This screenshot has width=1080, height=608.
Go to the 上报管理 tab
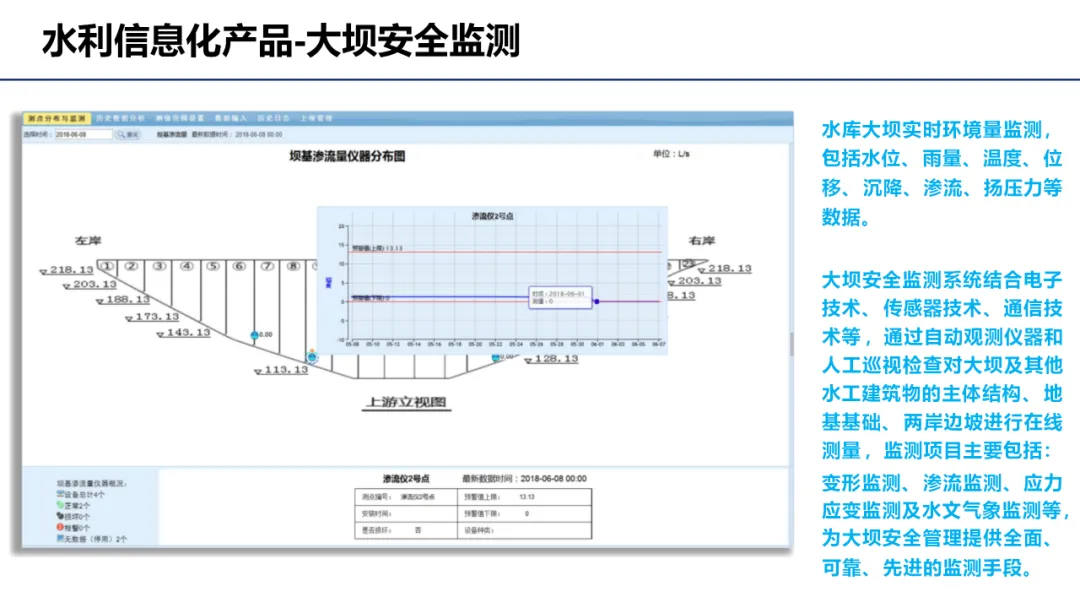pos(316,118)
